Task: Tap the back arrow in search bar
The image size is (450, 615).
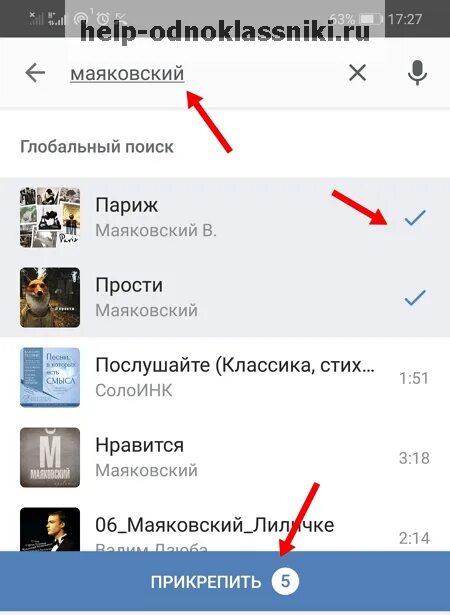Action: [x=35, y=73]
